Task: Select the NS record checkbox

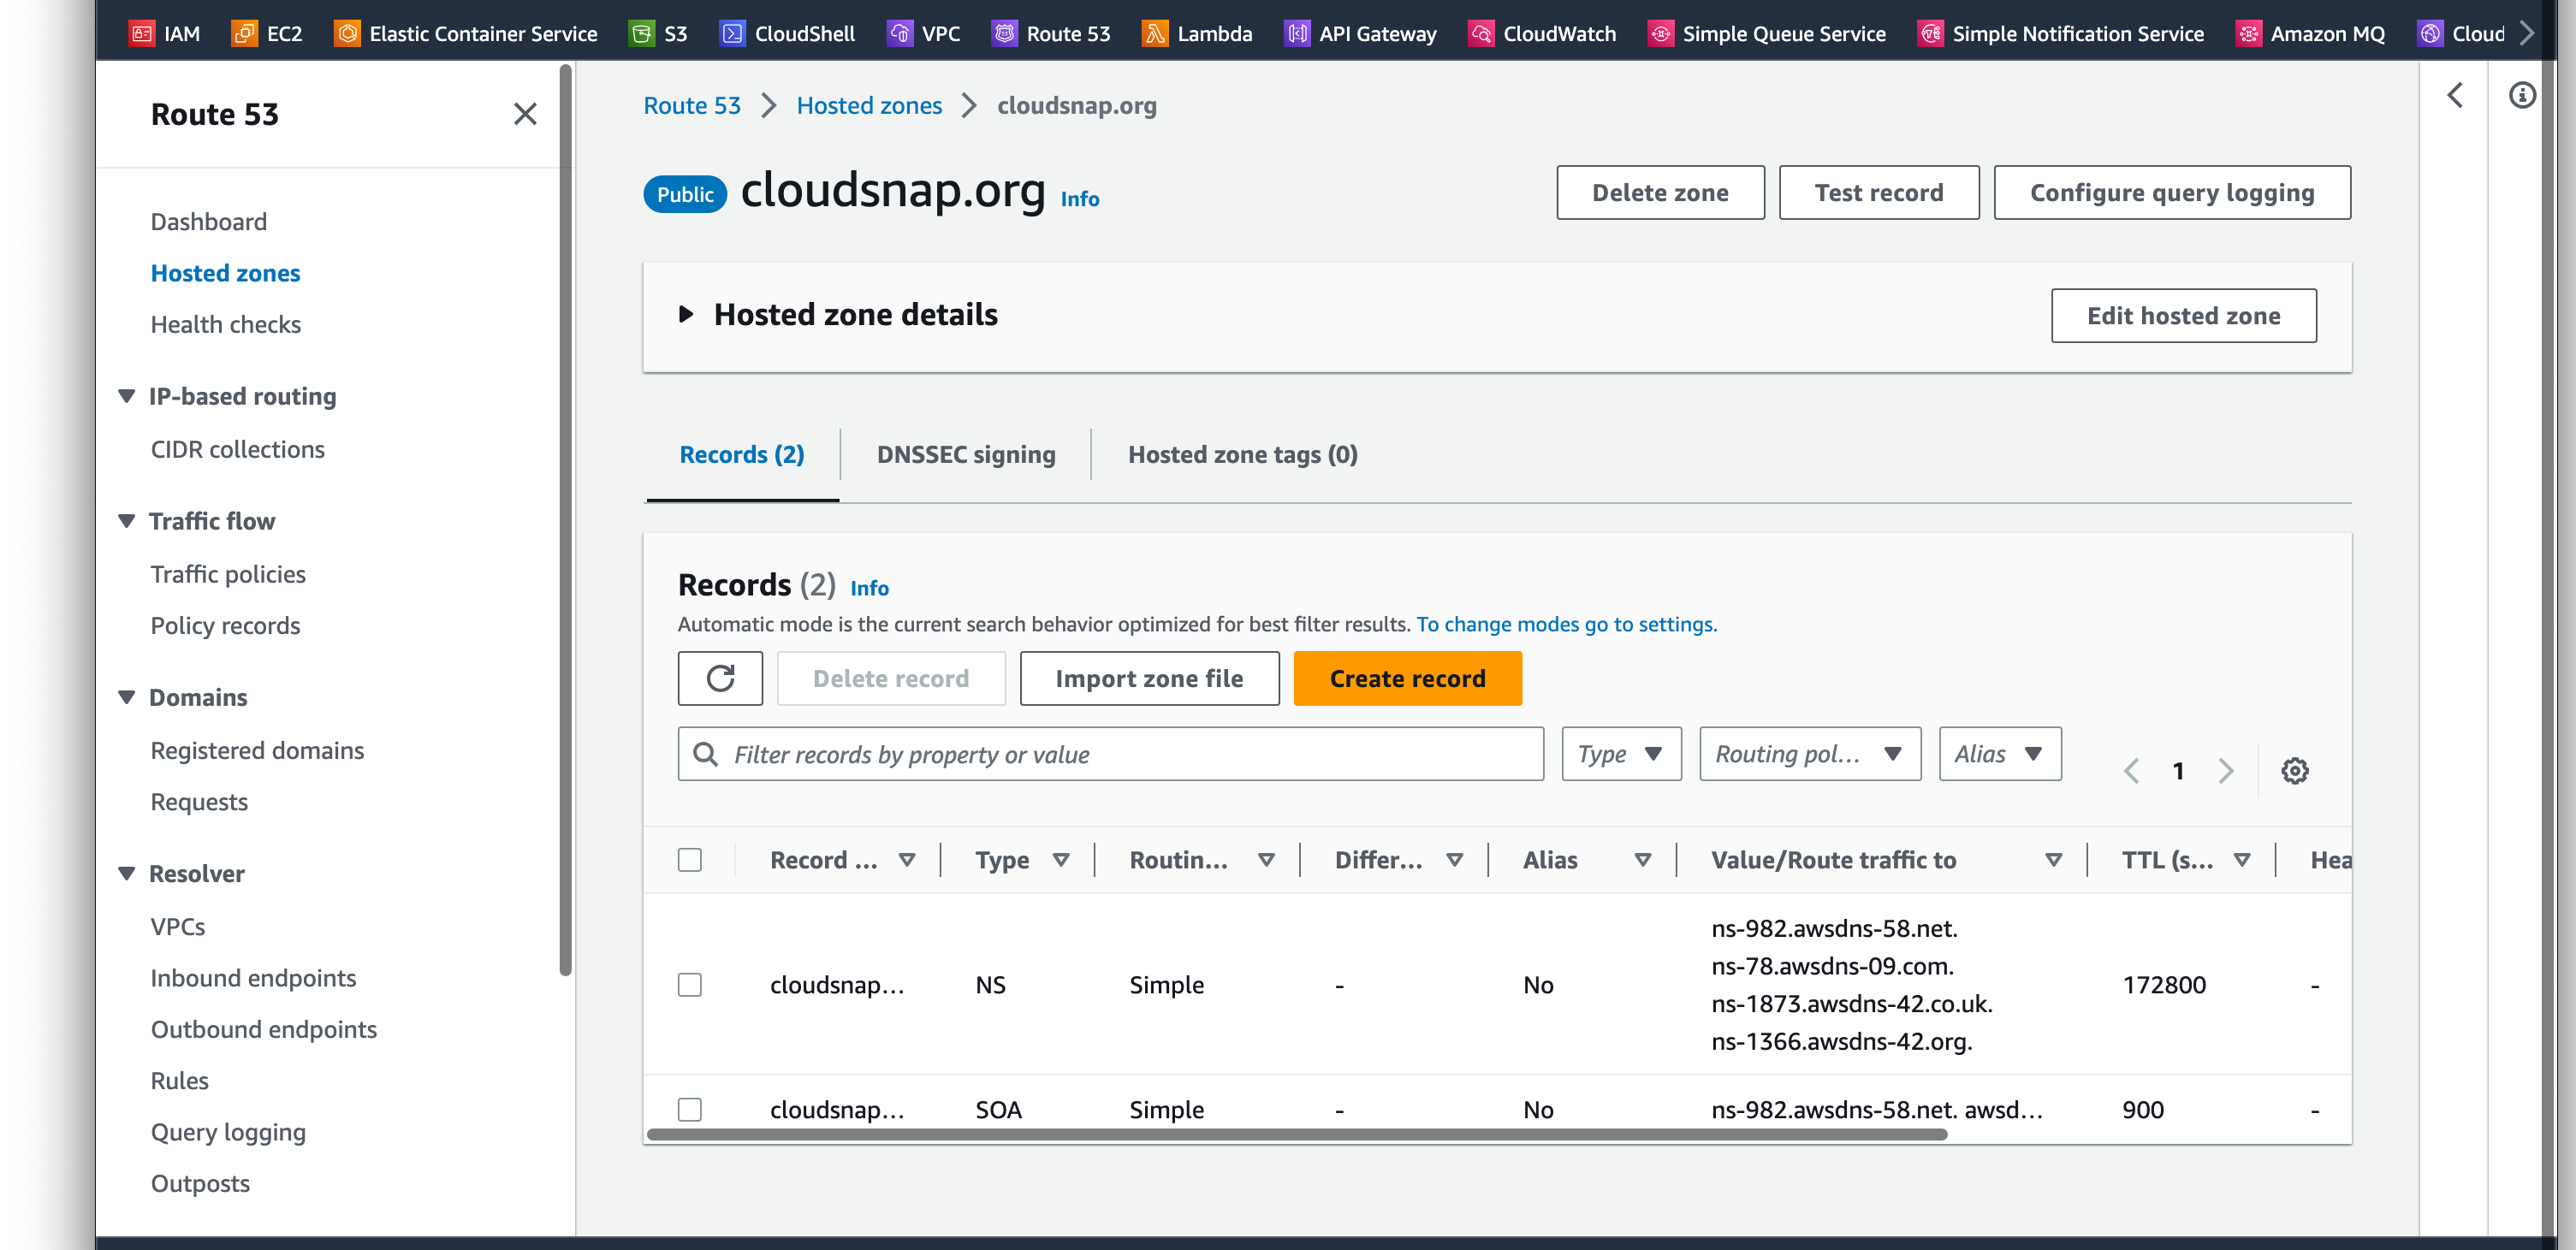Action: [x=689, y=985]
